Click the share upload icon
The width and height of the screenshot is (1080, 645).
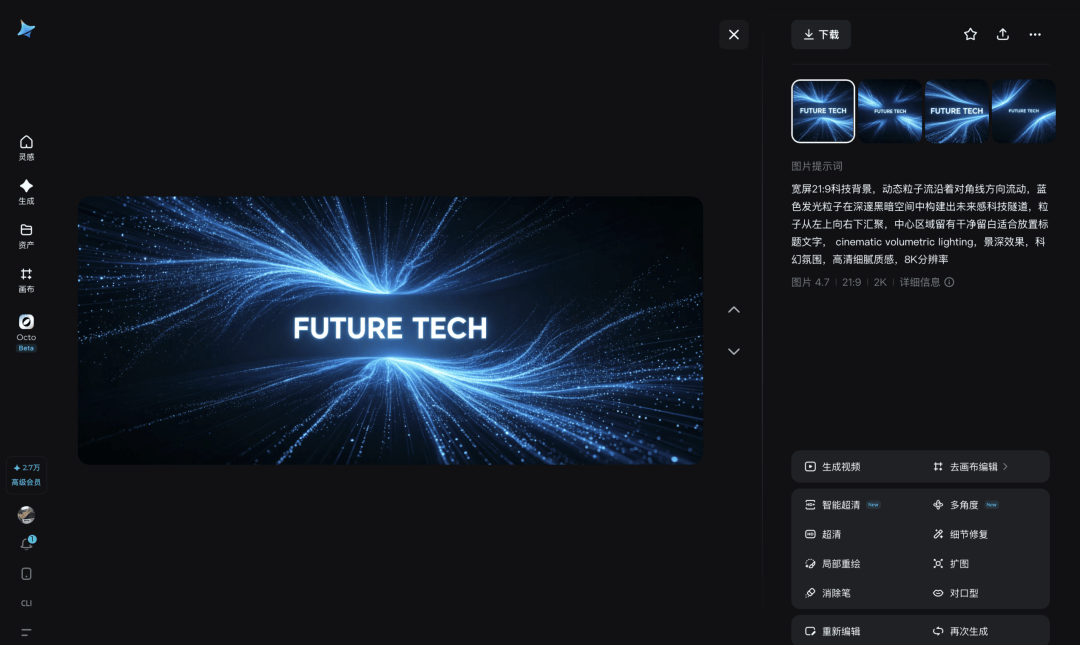[1003, 34]
